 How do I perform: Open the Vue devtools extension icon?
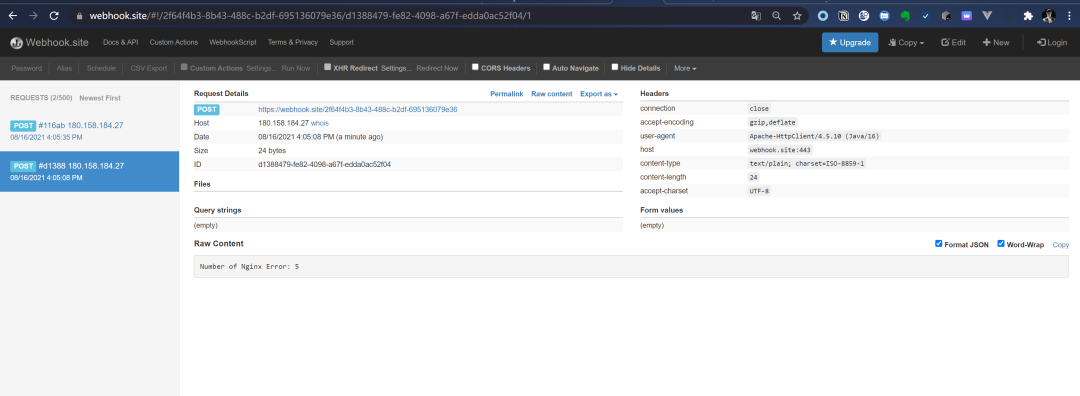[x=987, y=15]
